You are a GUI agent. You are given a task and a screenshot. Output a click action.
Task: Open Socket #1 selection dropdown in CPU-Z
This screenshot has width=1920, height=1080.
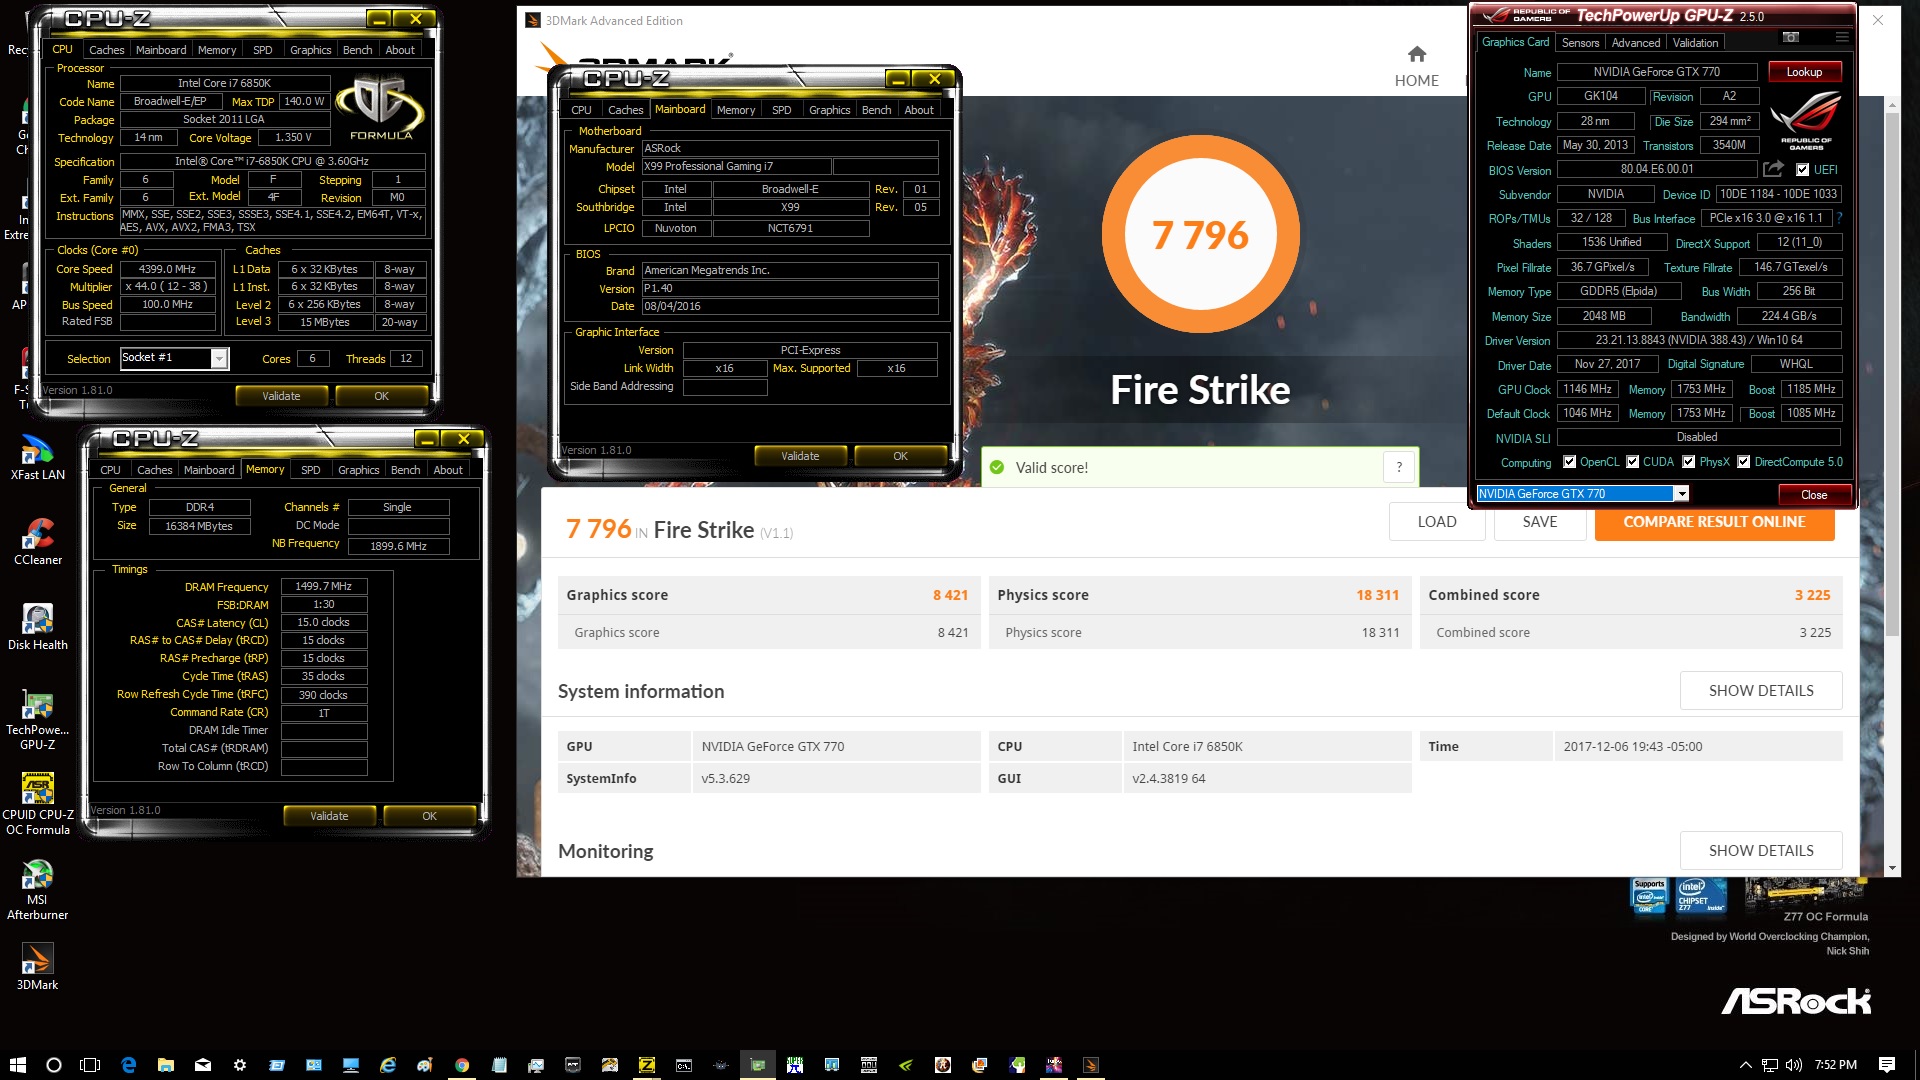coord(219,358)
